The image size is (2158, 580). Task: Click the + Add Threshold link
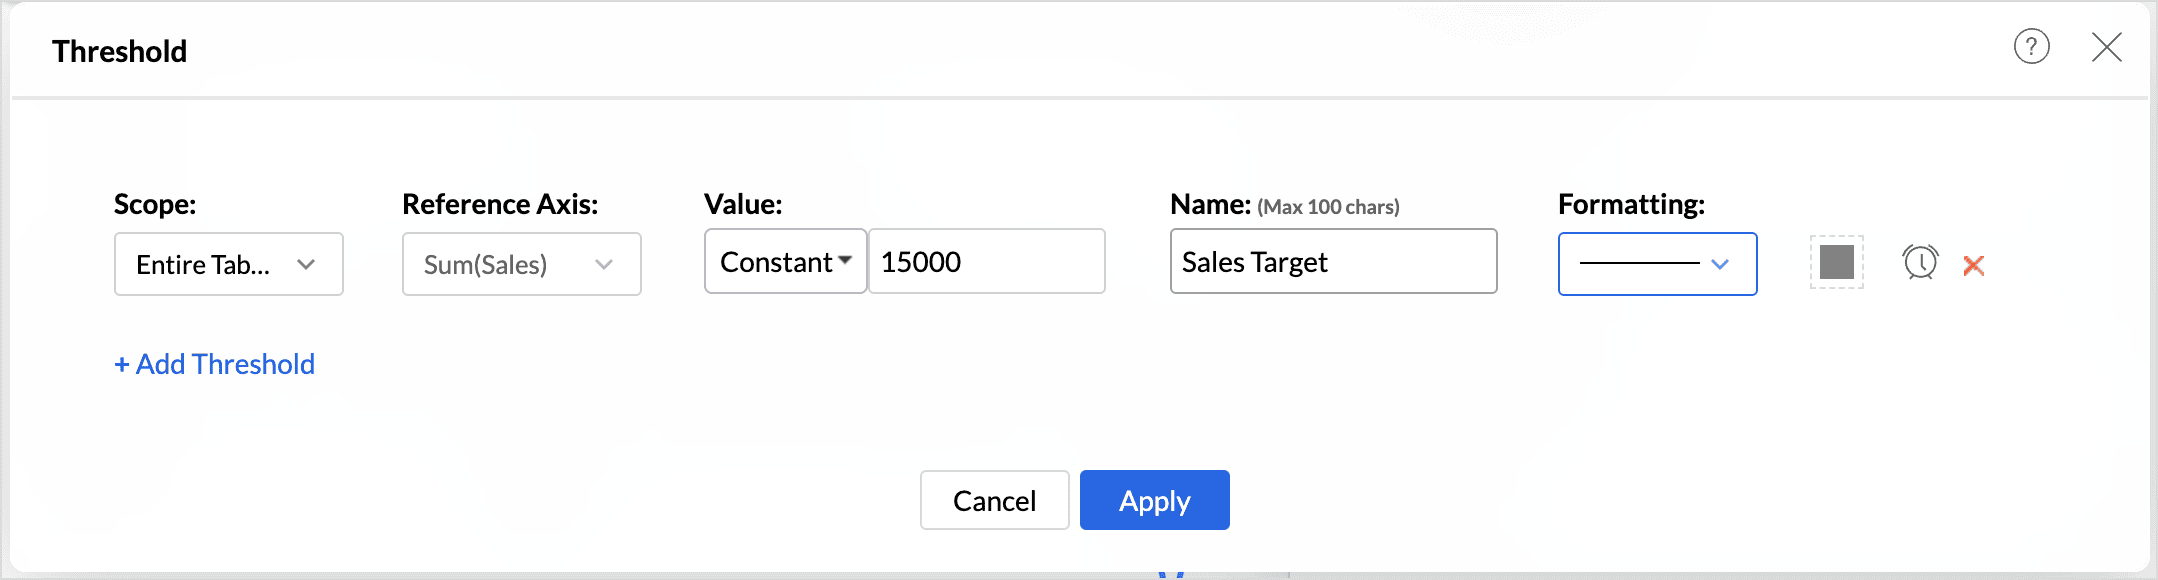pos(214,364)
